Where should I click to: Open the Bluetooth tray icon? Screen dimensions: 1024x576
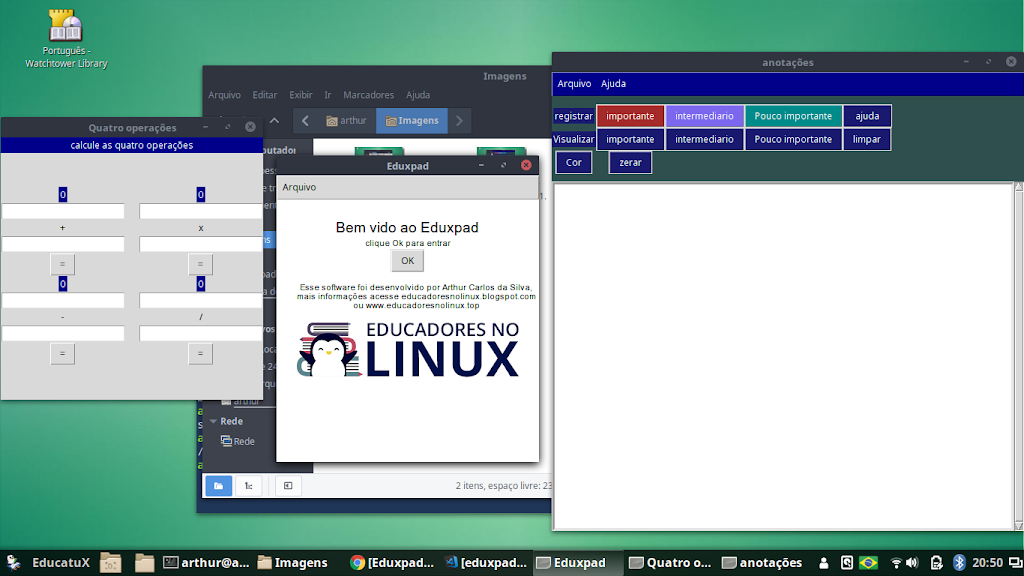point(959,562)
